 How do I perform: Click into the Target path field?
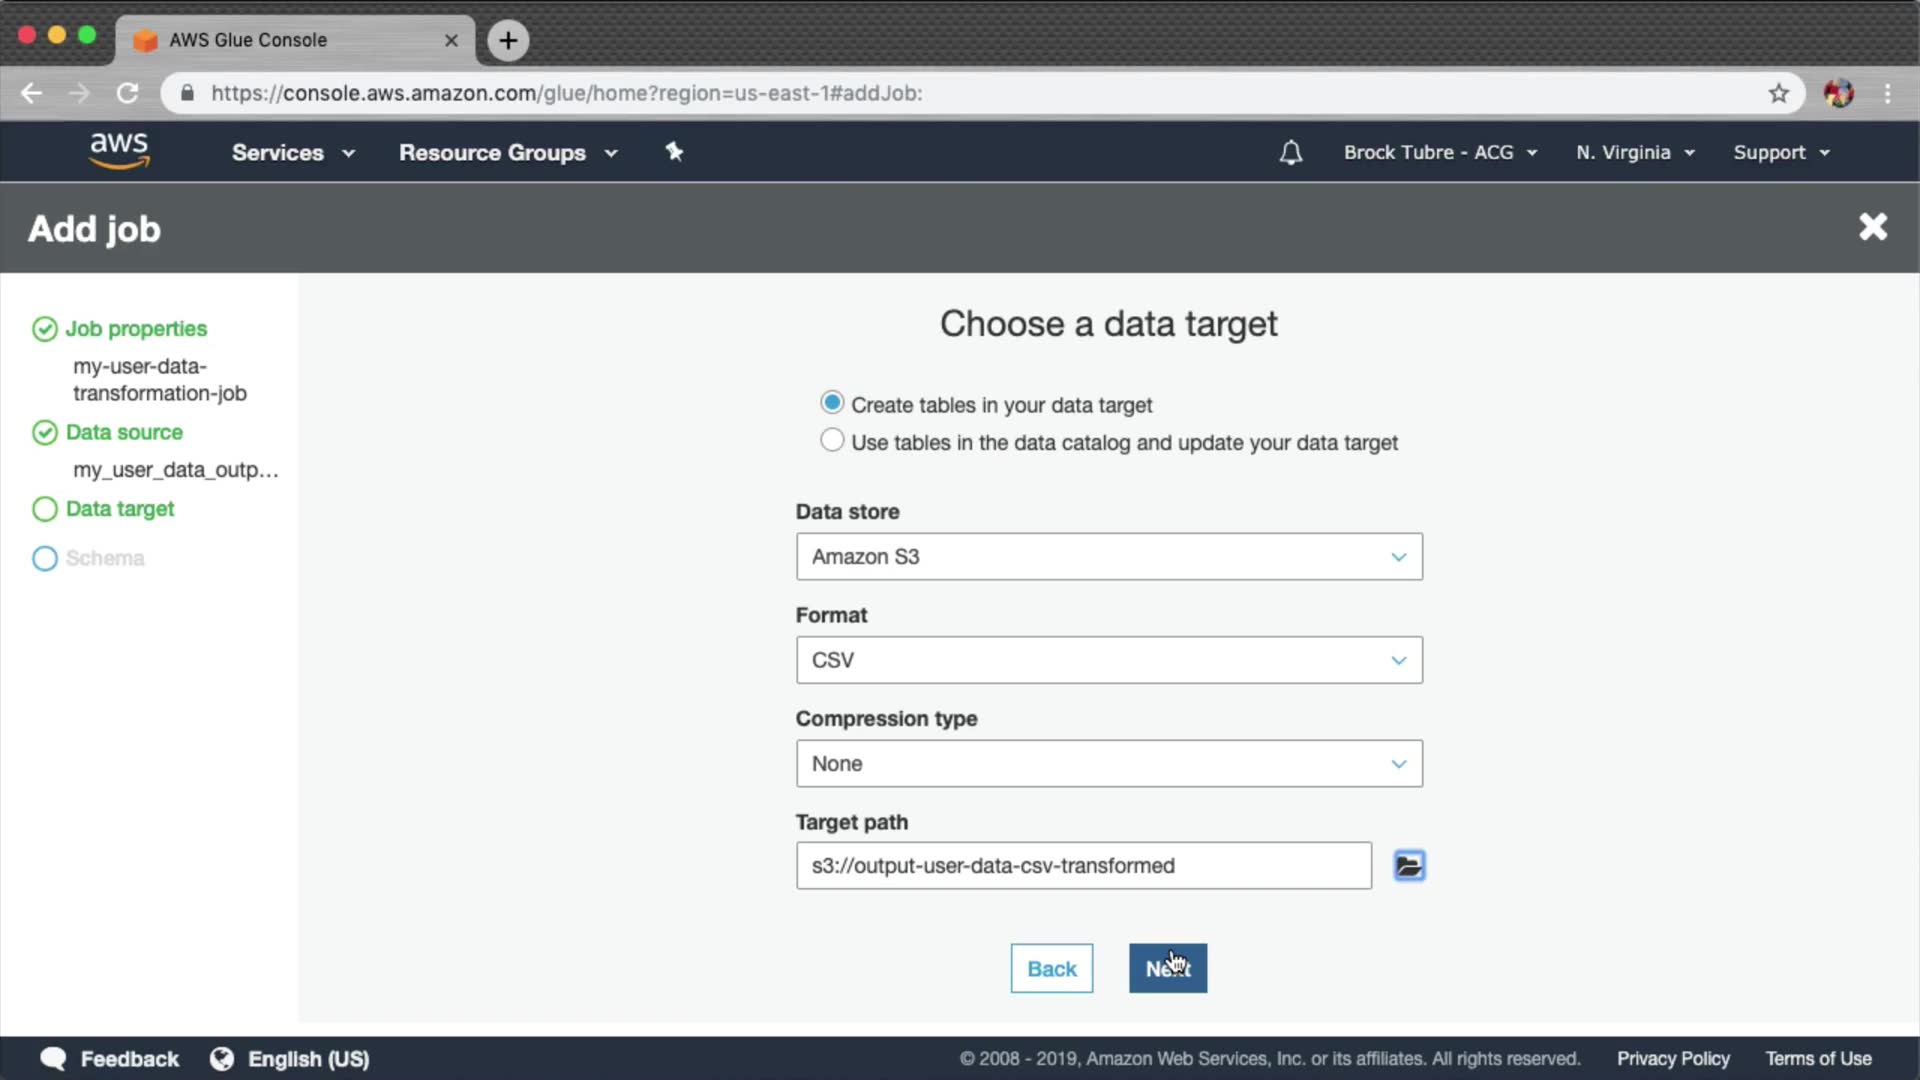pos(1083,866)
